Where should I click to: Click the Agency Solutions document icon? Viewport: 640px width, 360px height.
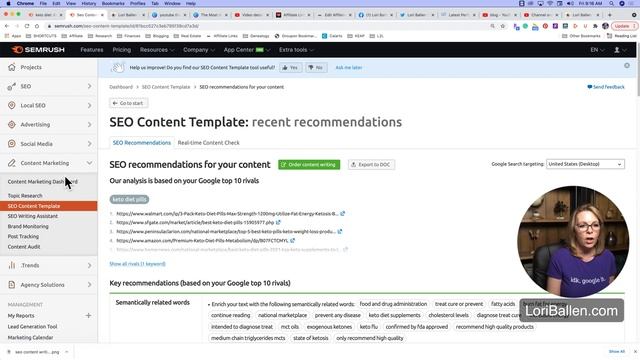pyautogui.click(x=12, y=284)
